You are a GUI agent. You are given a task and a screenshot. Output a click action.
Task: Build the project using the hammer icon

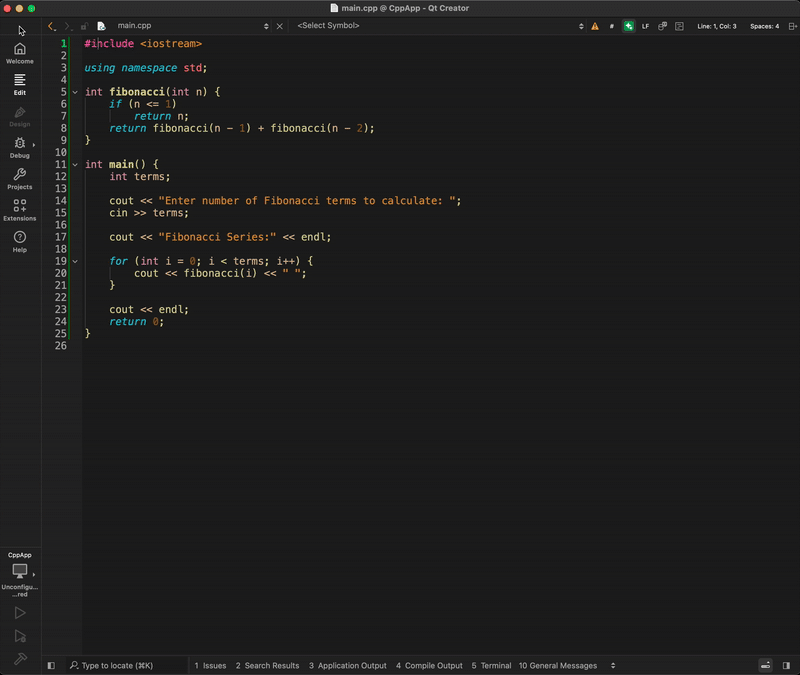(20, 657)
